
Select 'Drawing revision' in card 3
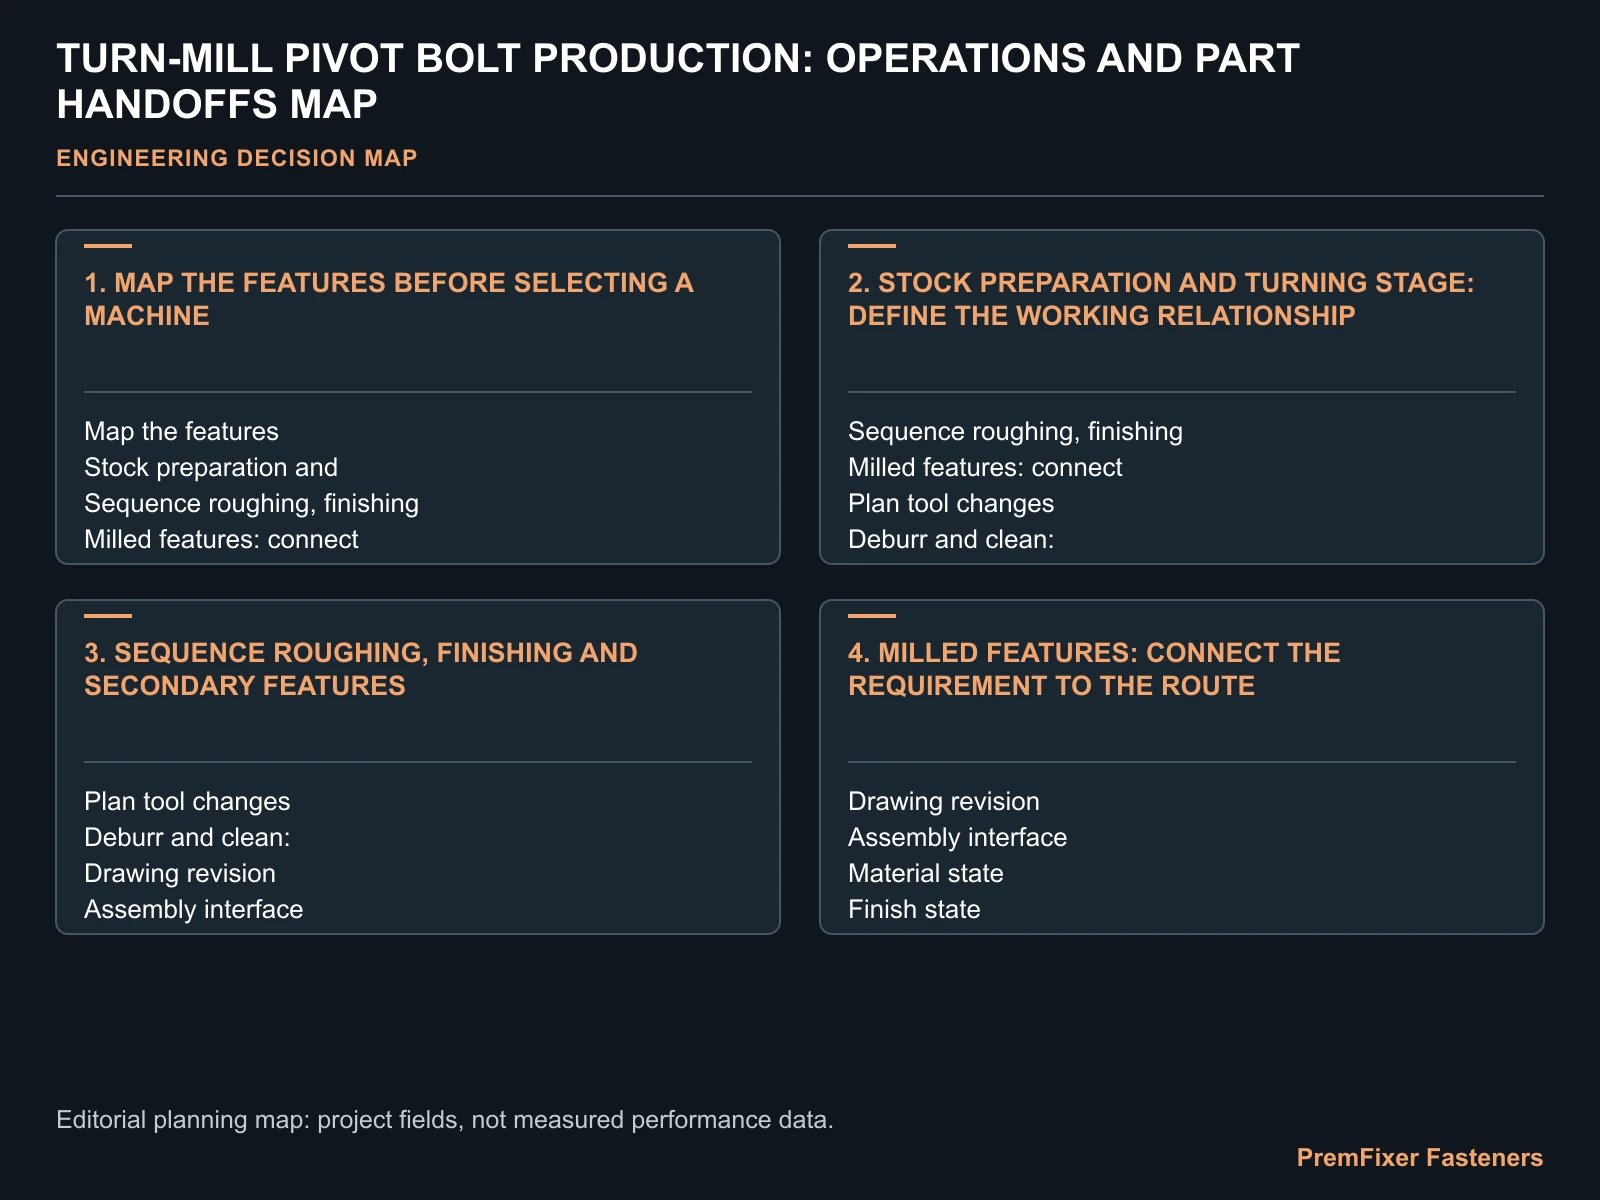click(x=180, y=873)
